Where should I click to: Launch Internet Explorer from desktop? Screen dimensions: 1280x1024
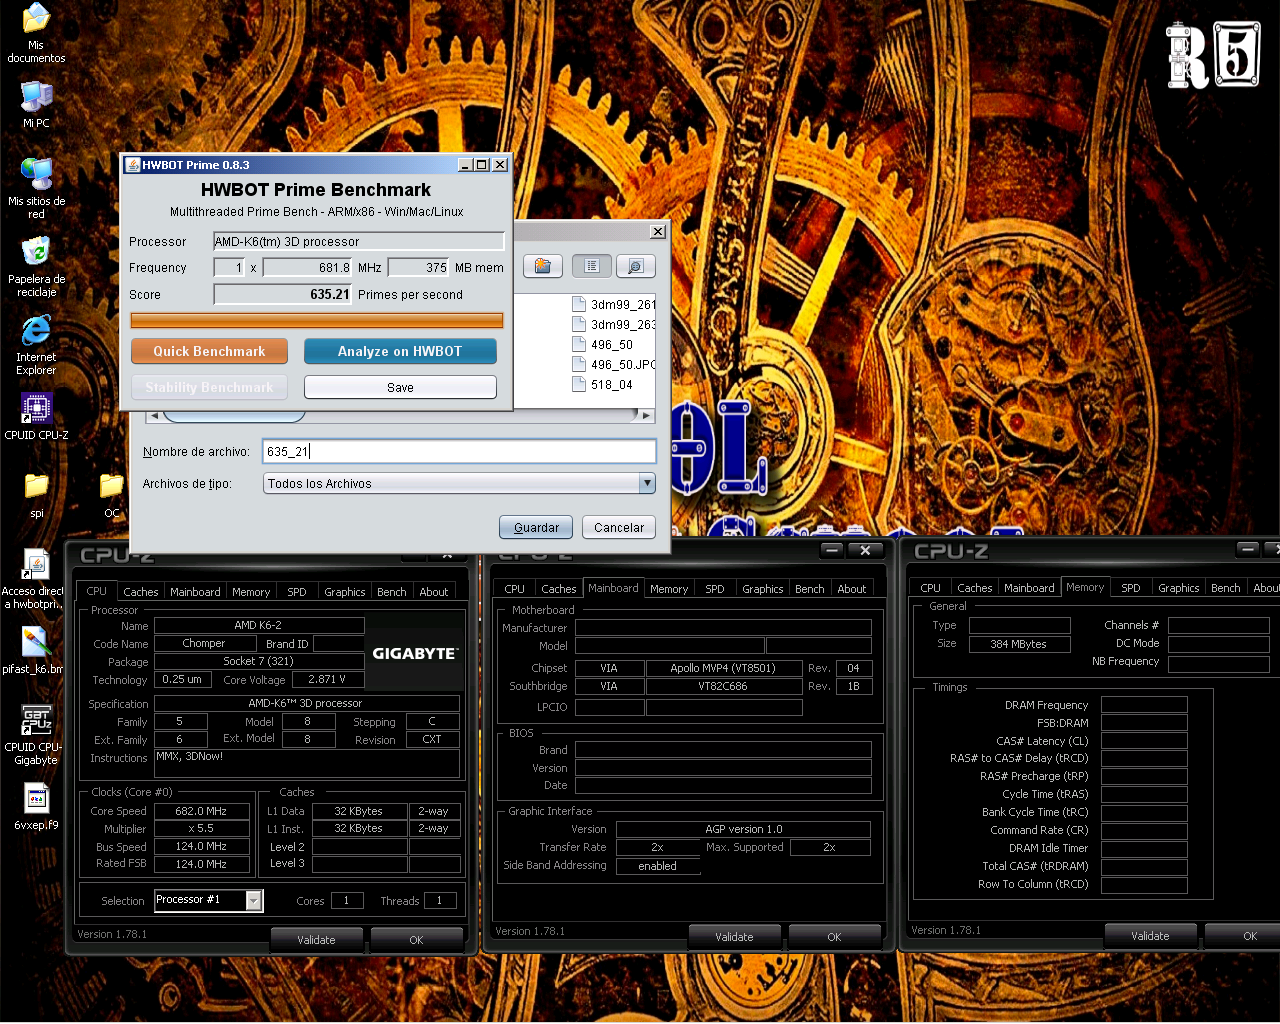click(x=36, y=345)
